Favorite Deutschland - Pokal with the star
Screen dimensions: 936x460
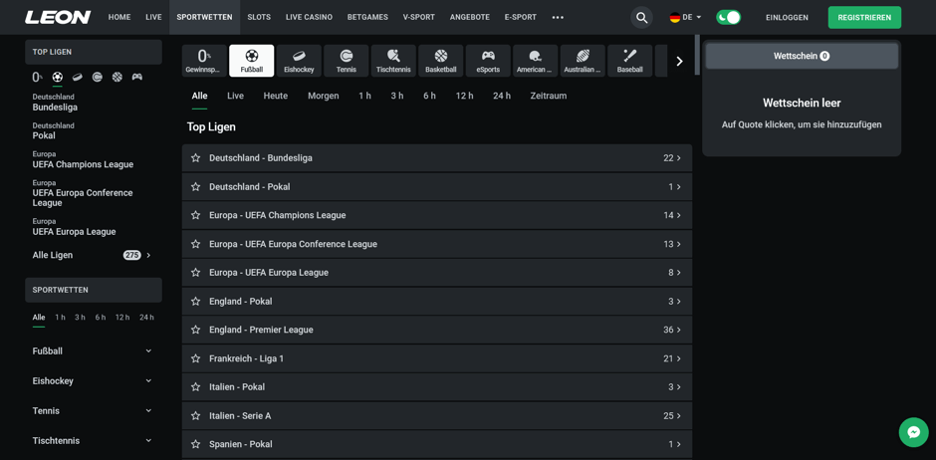pos(195,187)
